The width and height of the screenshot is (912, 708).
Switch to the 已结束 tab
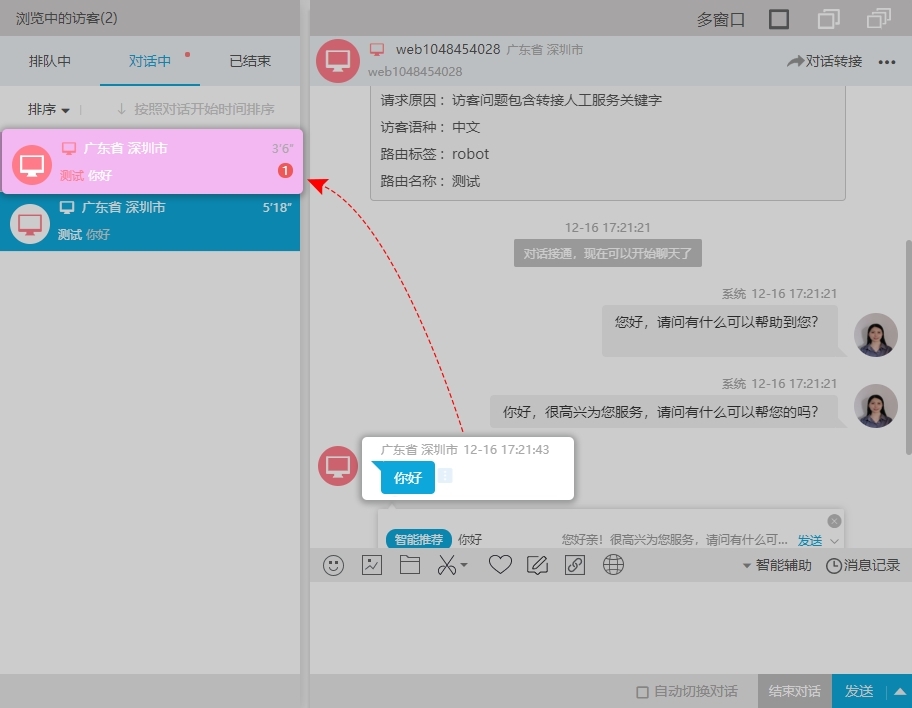248,60
